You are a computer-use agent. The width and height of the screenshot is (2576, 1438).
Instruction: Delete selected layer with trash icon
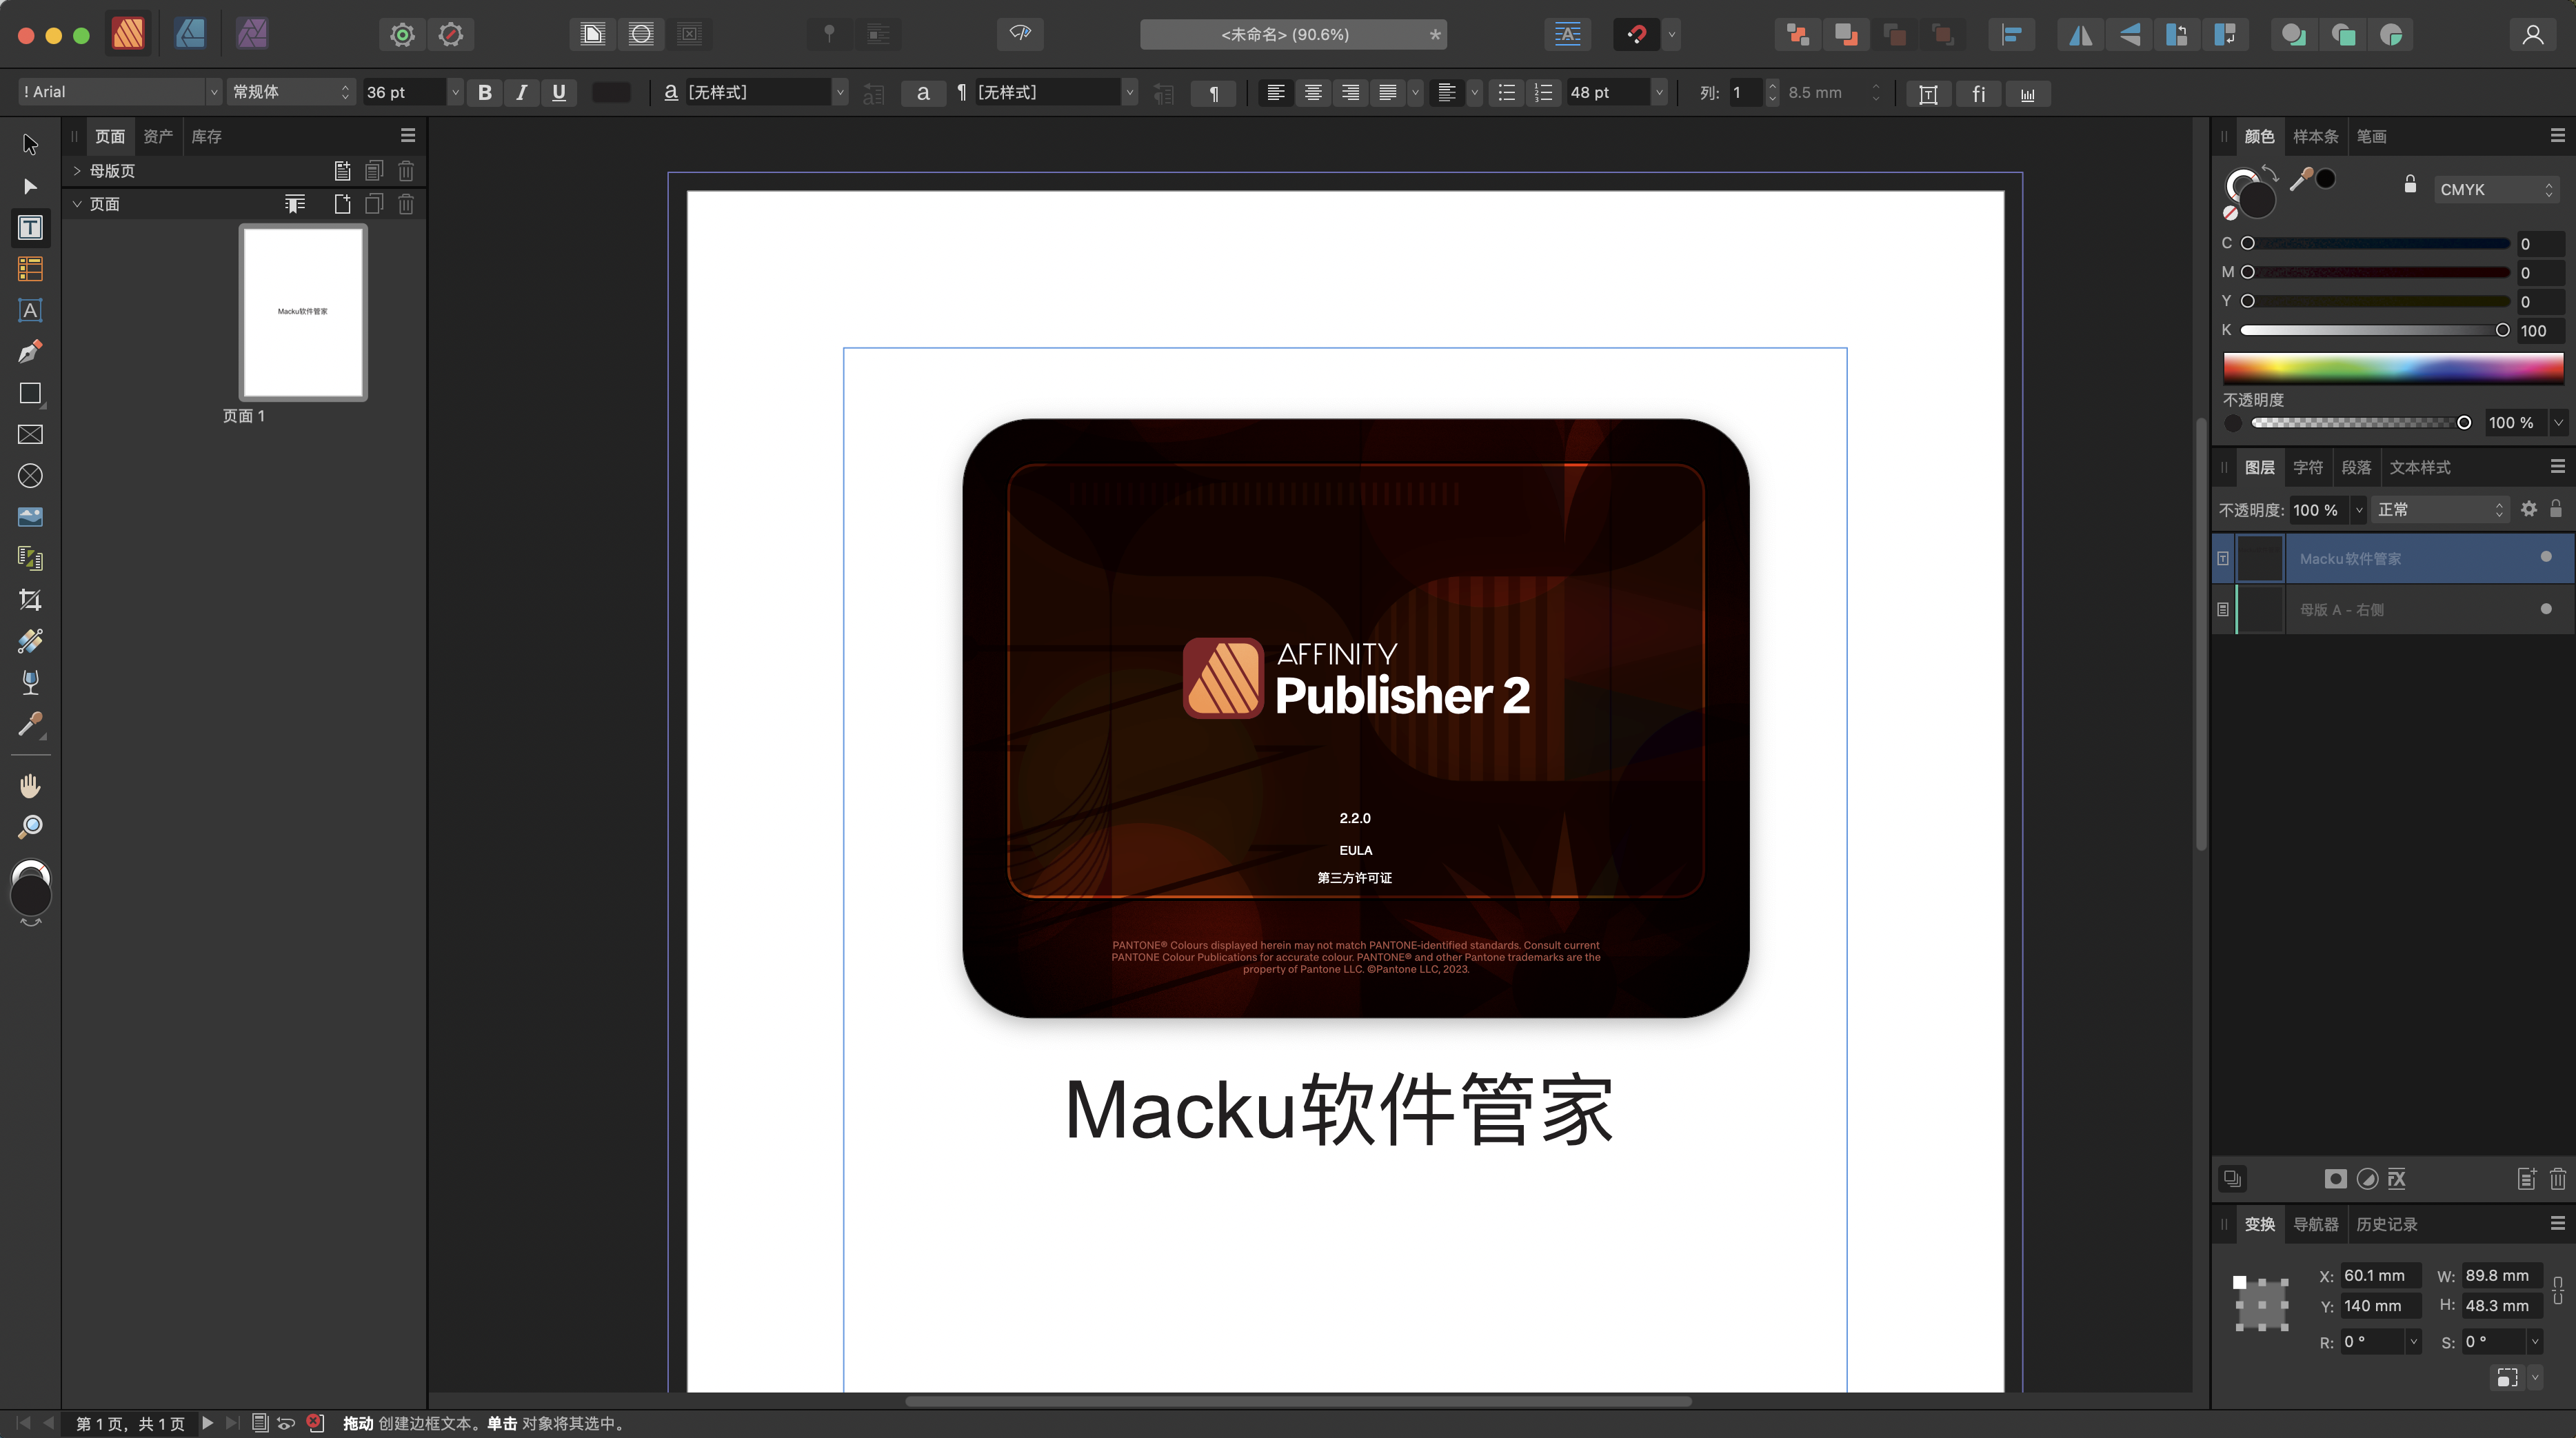click(2558, 1179)
